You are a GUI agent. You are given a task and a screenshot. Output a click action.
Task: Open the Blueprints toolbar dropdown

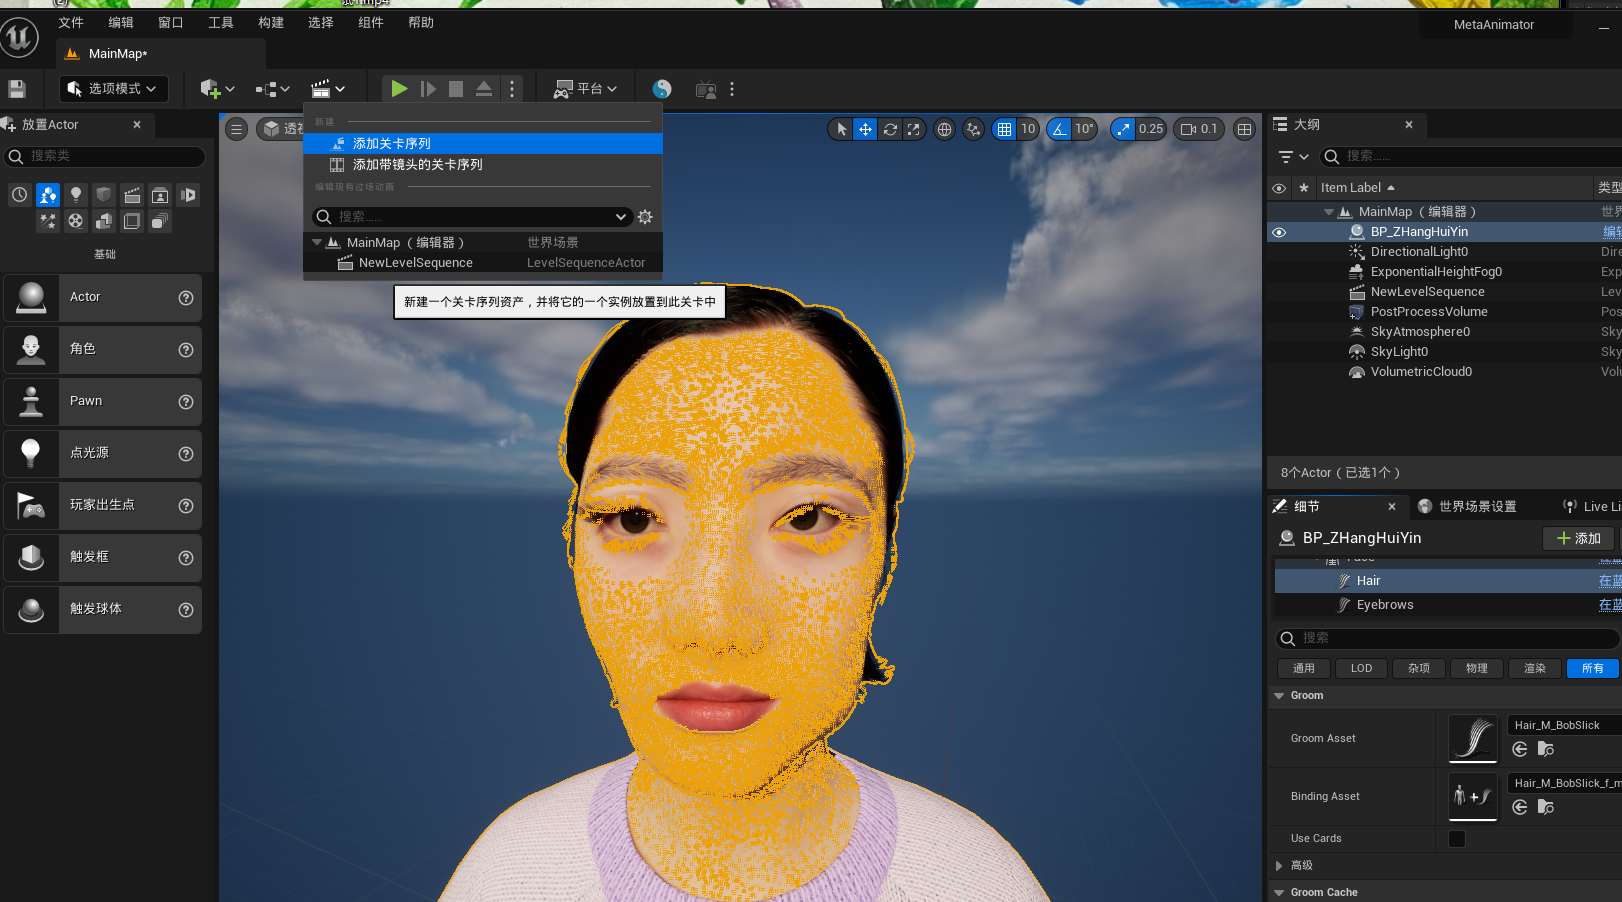272,89
